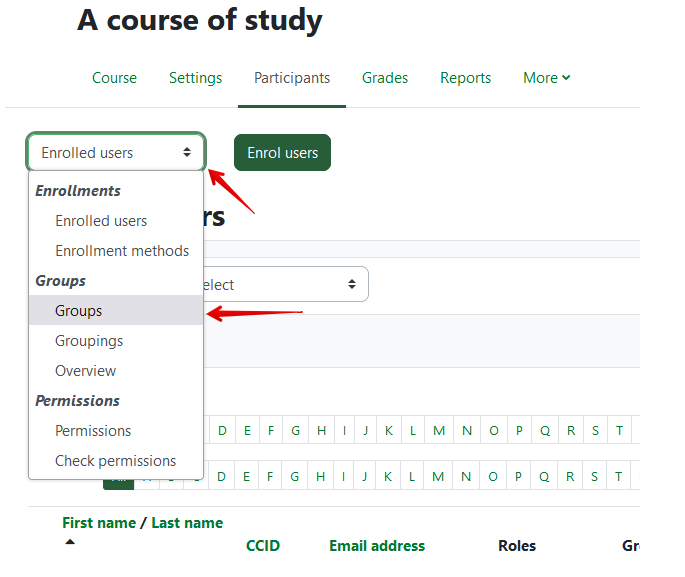Select Groupings option in the list

point(89,341)
